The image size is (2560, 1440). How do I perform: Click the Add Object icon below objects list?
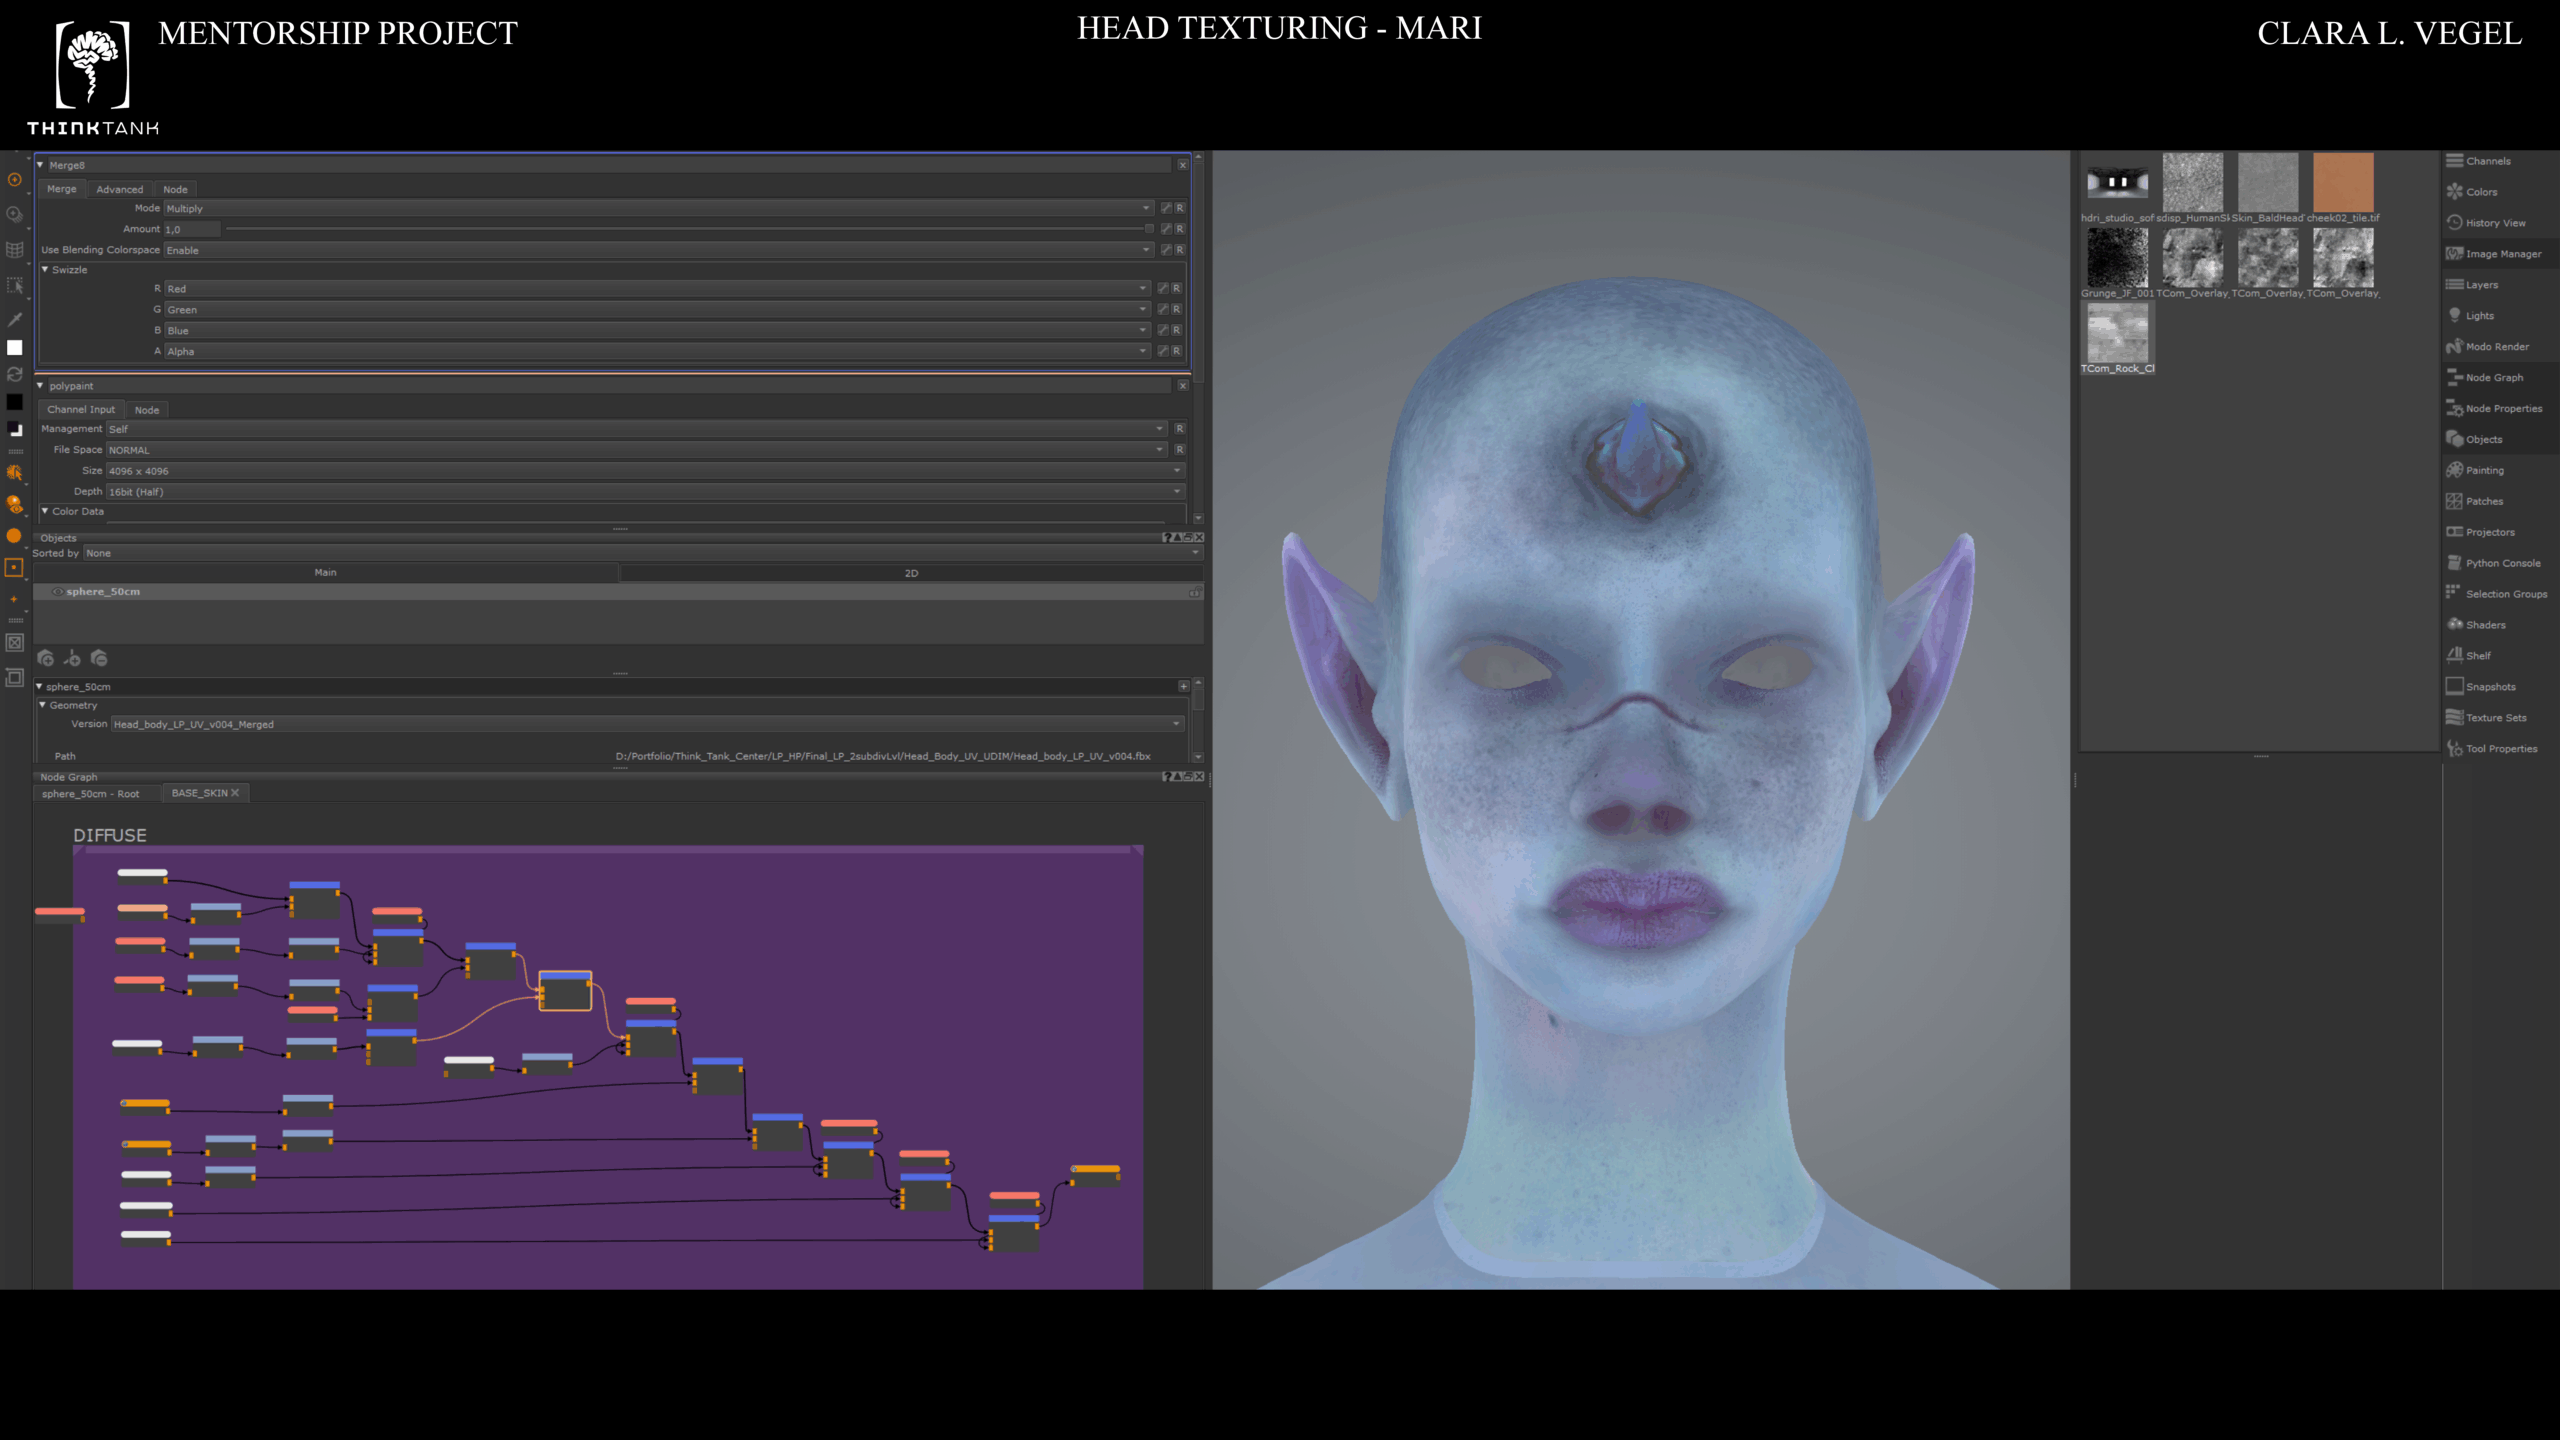45,658
